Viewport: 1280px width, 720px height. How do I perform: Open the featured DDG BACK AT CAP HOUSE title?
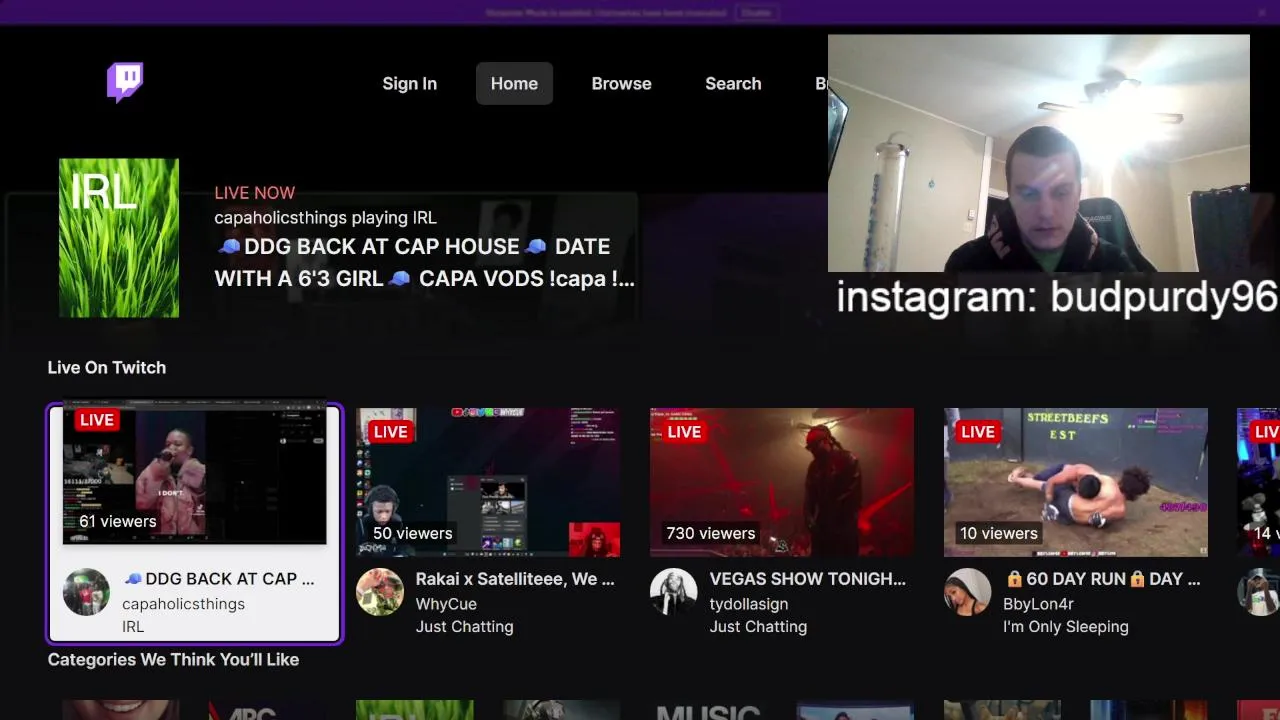coord(425,263)
